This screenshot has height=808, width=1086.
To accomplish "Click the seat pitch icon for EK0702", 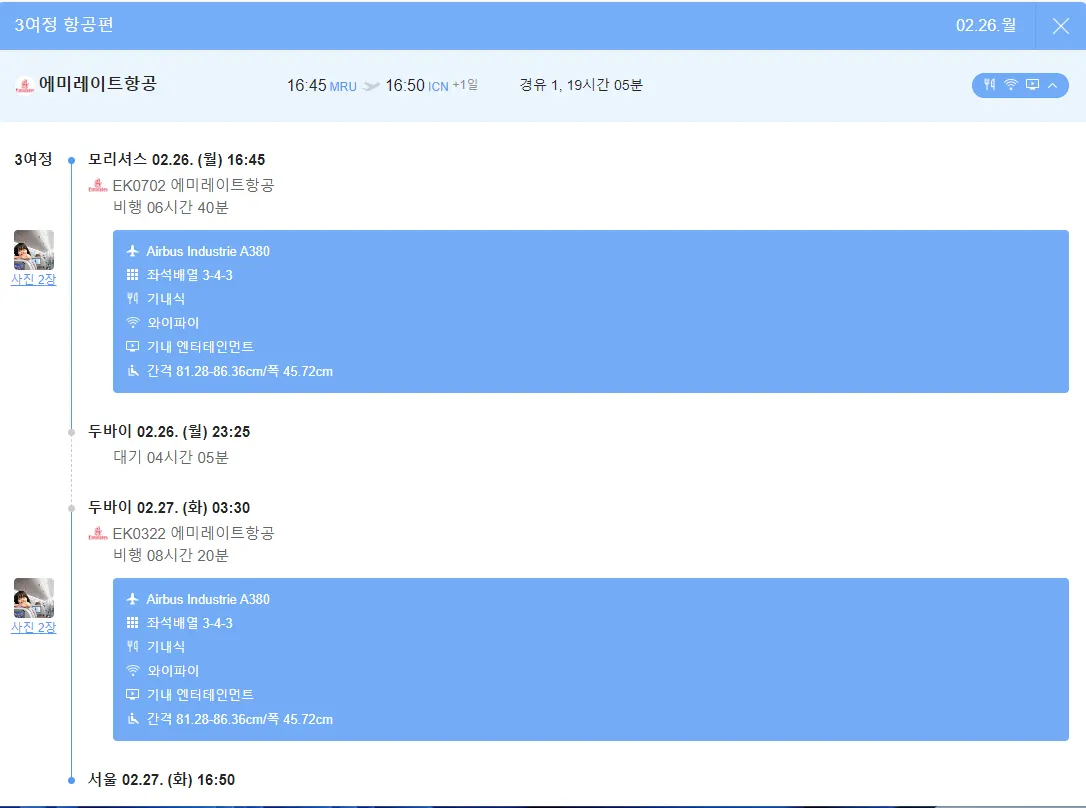I will click(133, 370).
